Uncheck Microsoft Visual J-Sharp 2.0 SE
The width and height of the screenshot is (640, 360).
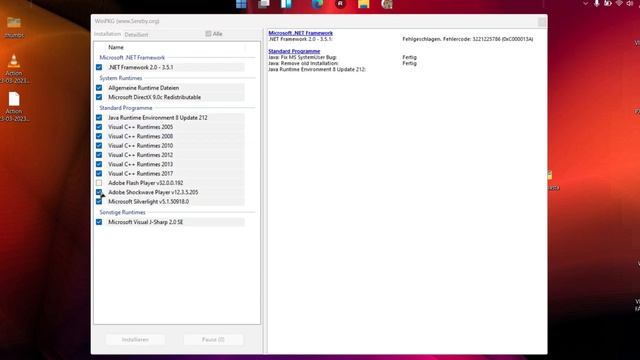[x=99, y=222]
